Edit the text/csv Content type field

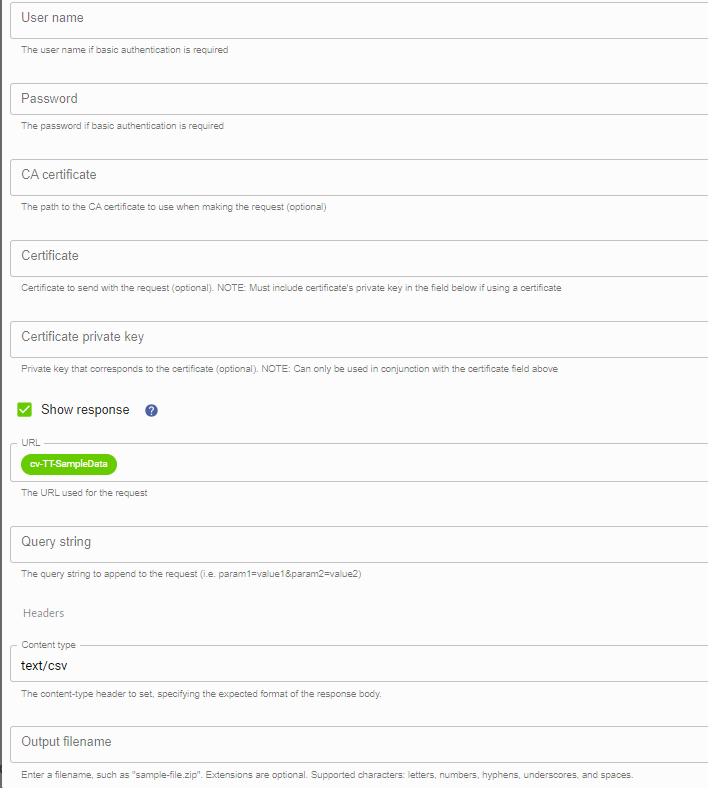tap(359, 664)
